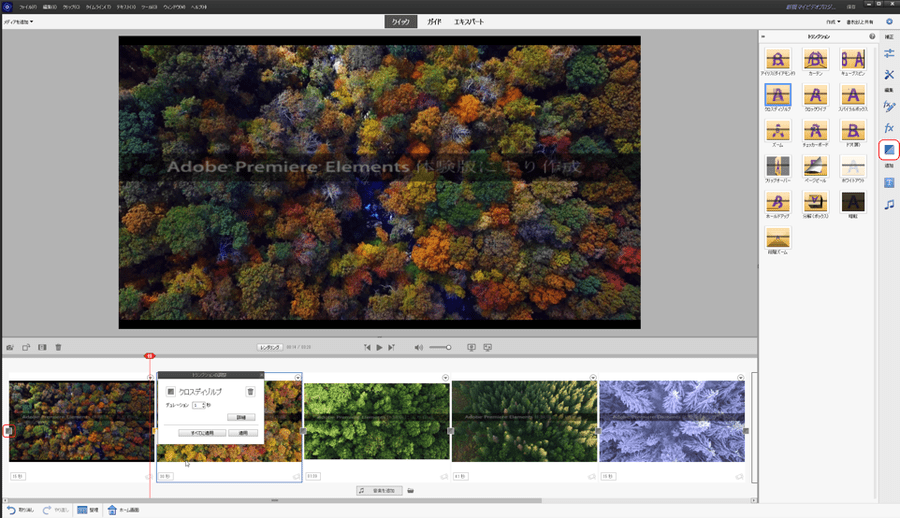
Task: Click the freeze frame camera icon
Action: coord(10,347)
